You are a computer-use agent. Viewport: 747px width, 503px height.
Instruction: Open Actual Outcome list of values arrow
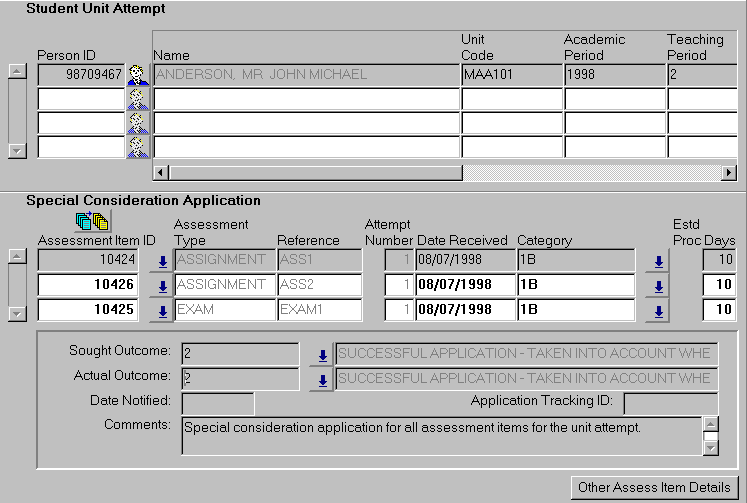pos(322,379)
